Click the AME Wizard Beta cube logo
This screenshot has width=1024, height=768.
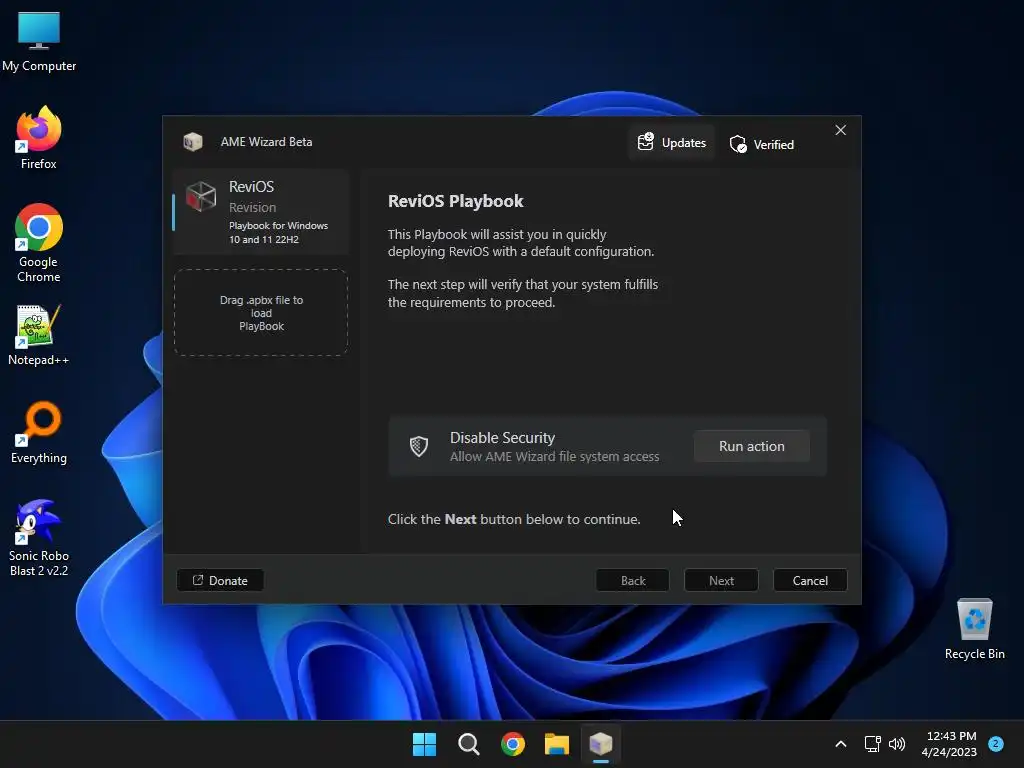(193, 142)
